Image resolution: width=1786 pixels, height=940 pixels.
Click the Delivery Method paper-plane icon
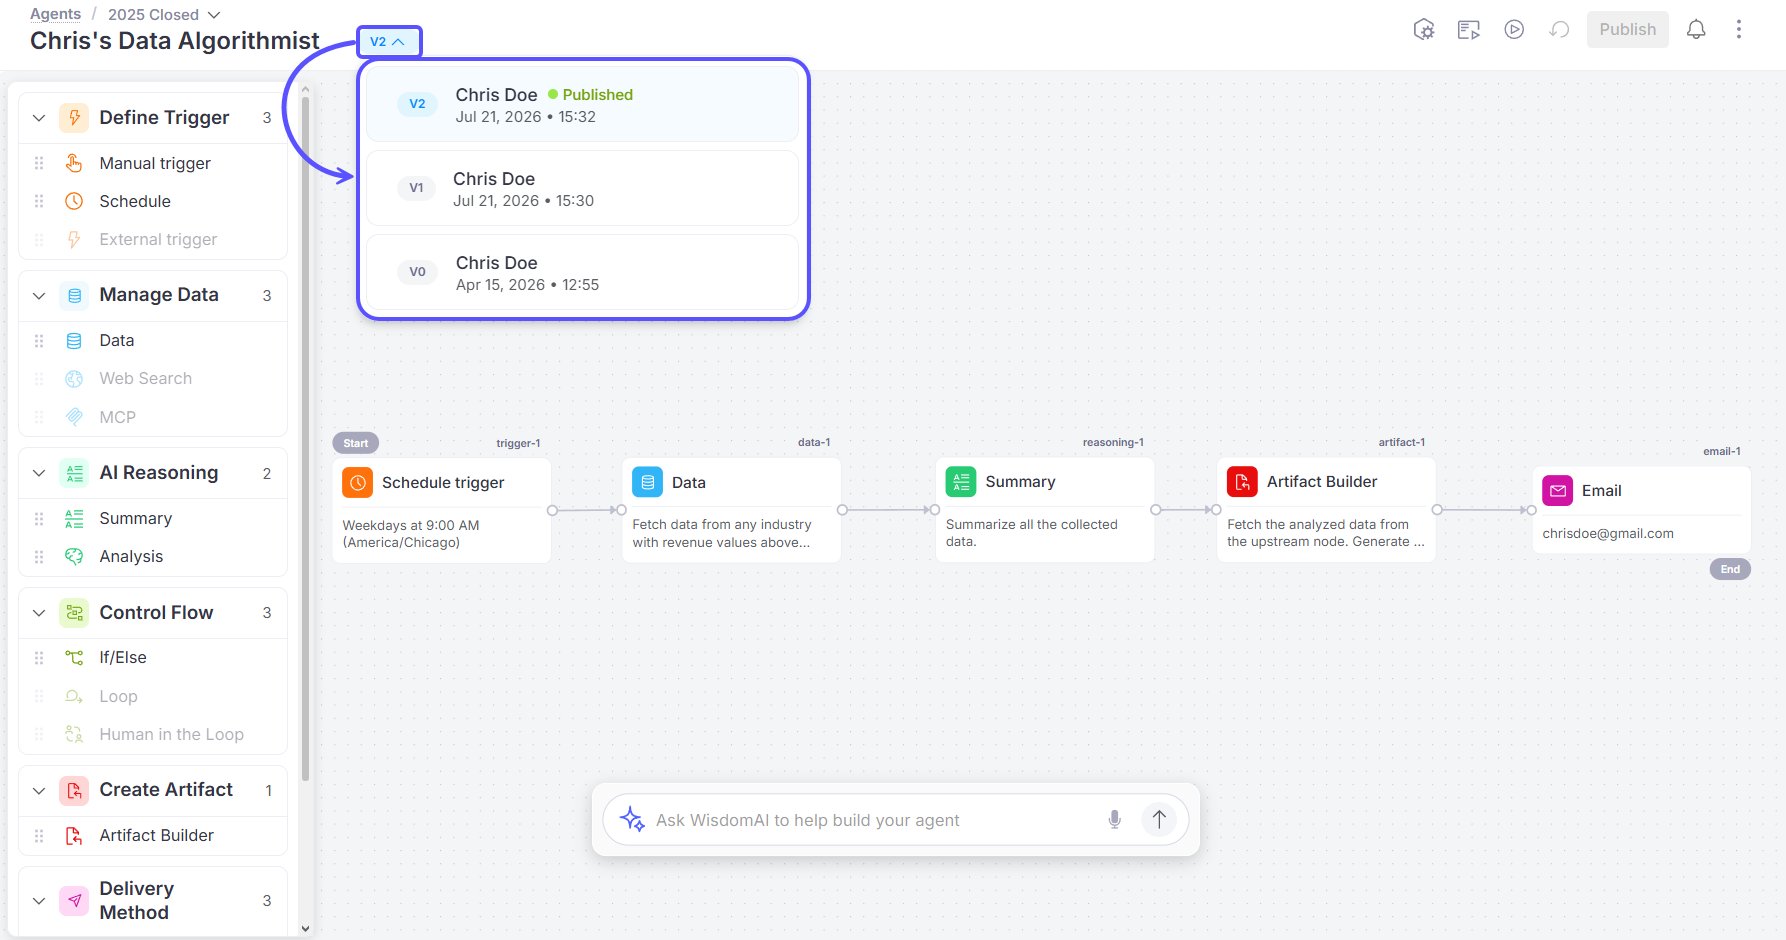pyautogui.click(x=74, y=901)
